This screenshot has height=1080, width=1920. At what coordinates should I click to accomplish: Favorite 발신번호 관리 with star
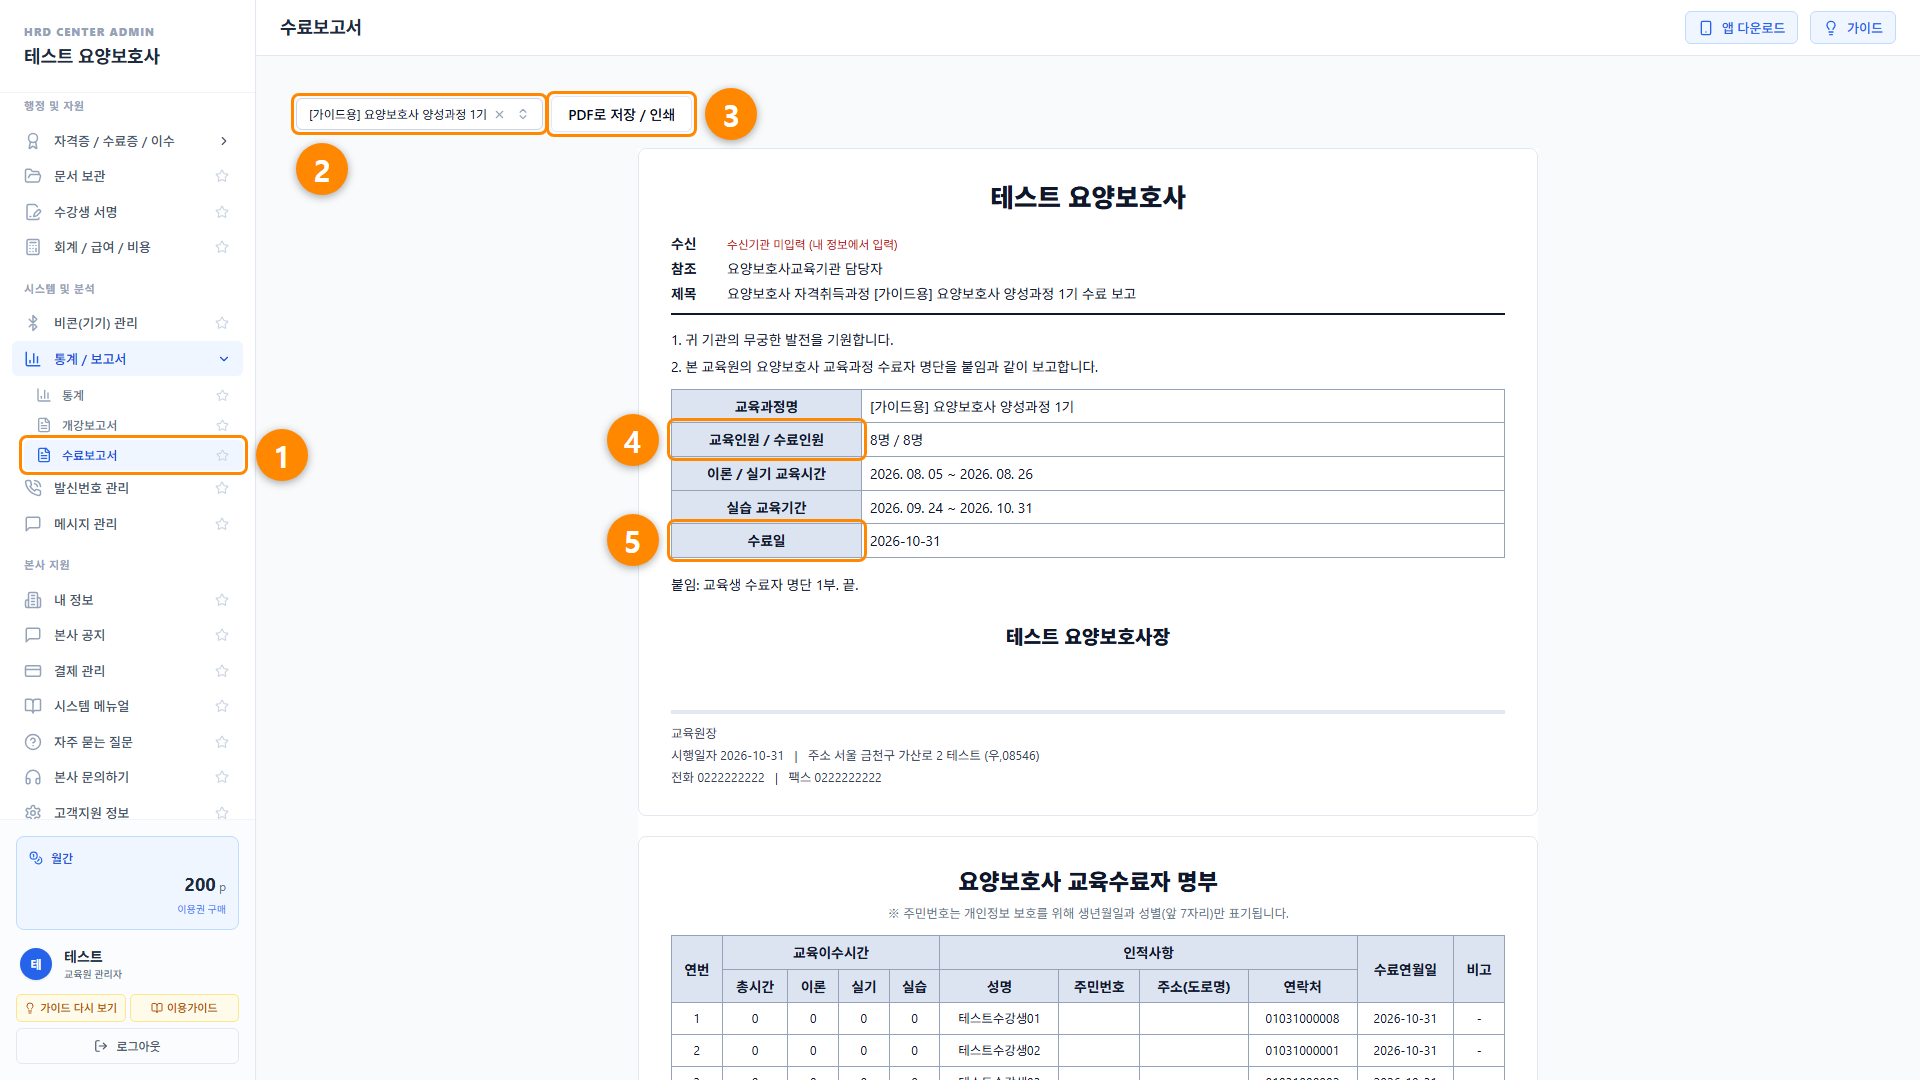click(x=222, y=488)
